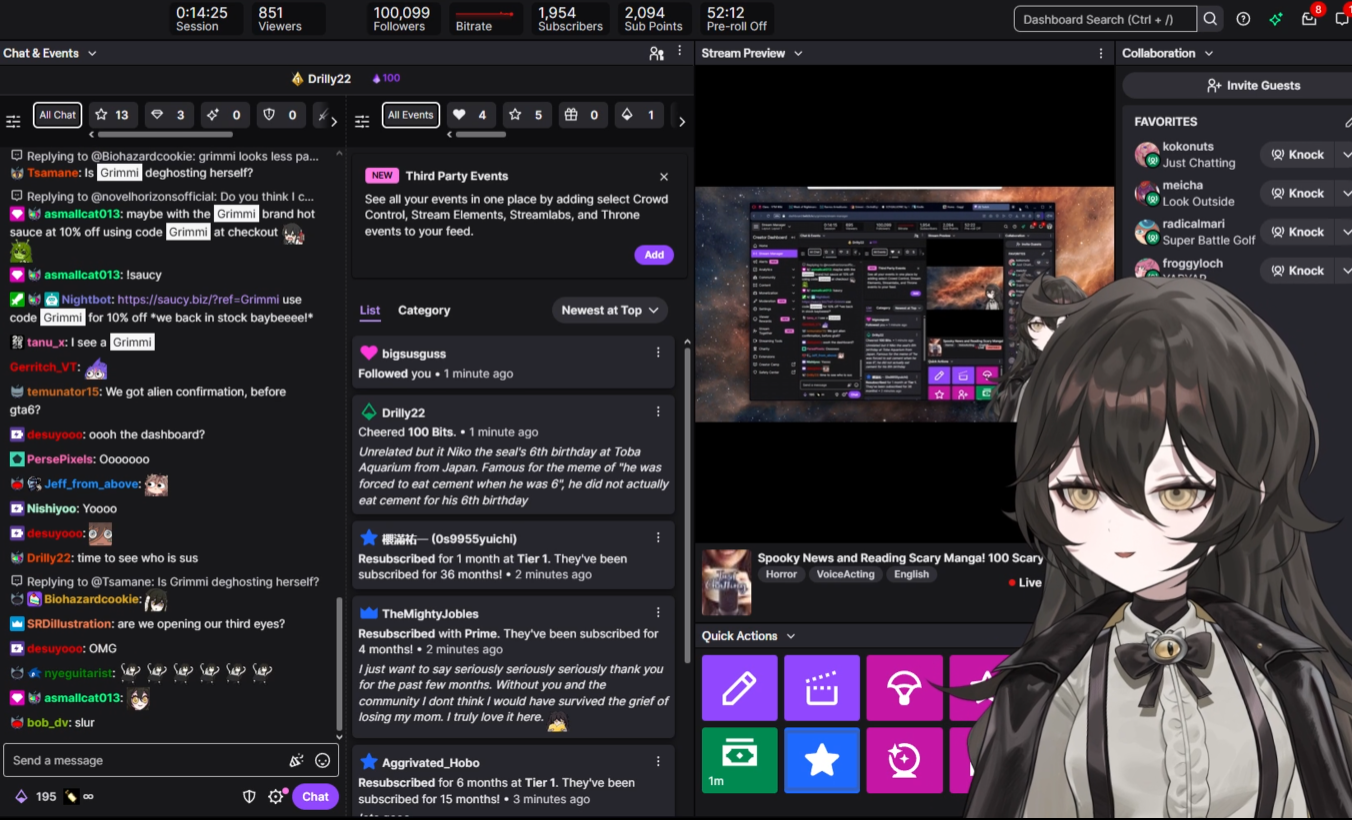Dismiss the Third Party Events card
The width and height of the screenshot is (1352, 820).
pyautogui.click(x=664, y=177)
